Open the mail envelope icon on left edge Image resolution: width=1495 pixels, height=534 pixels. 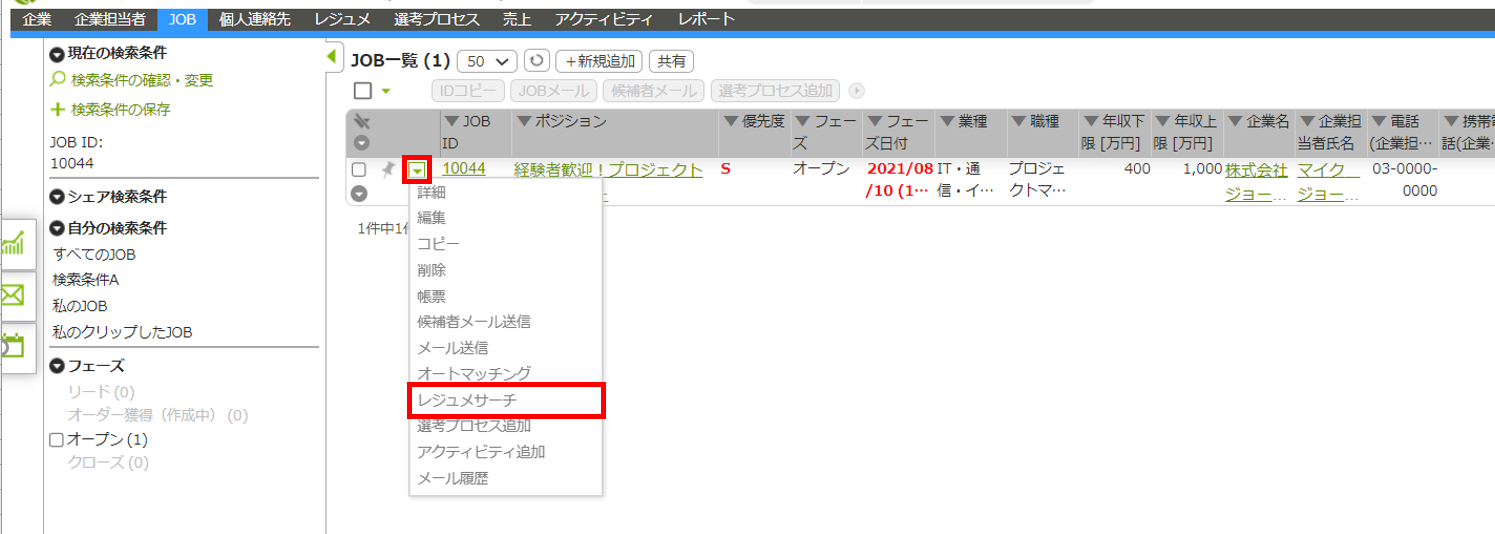pos(14,296)
